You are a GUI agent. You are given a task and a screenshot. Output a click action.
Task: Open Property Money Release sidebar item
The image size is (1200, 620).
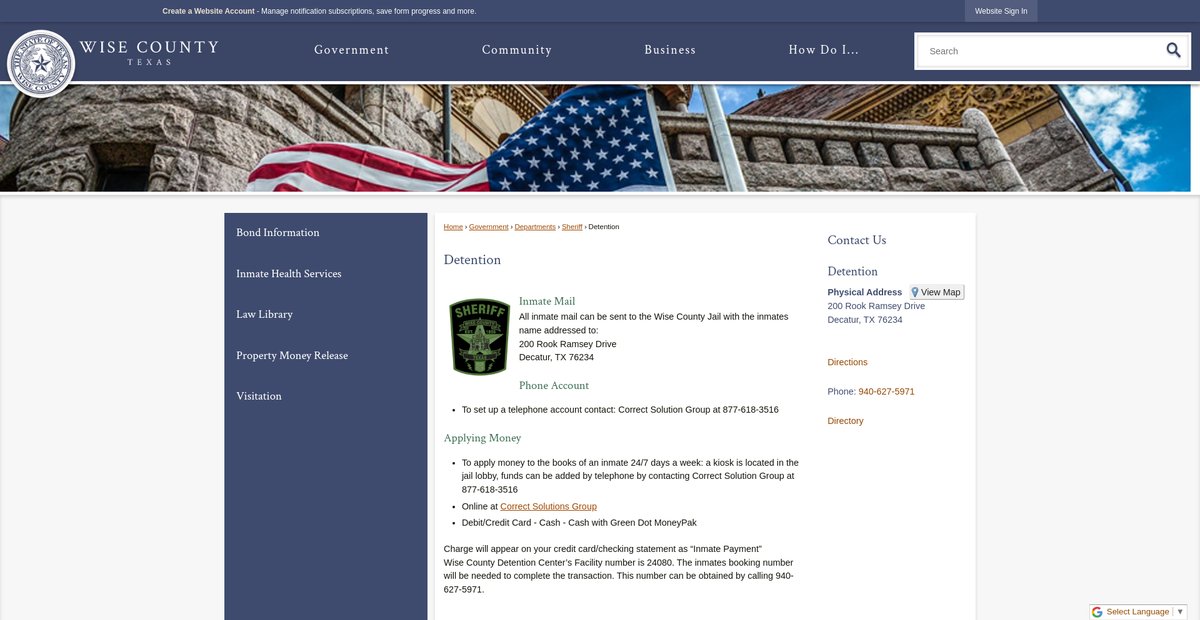[292, 356]
